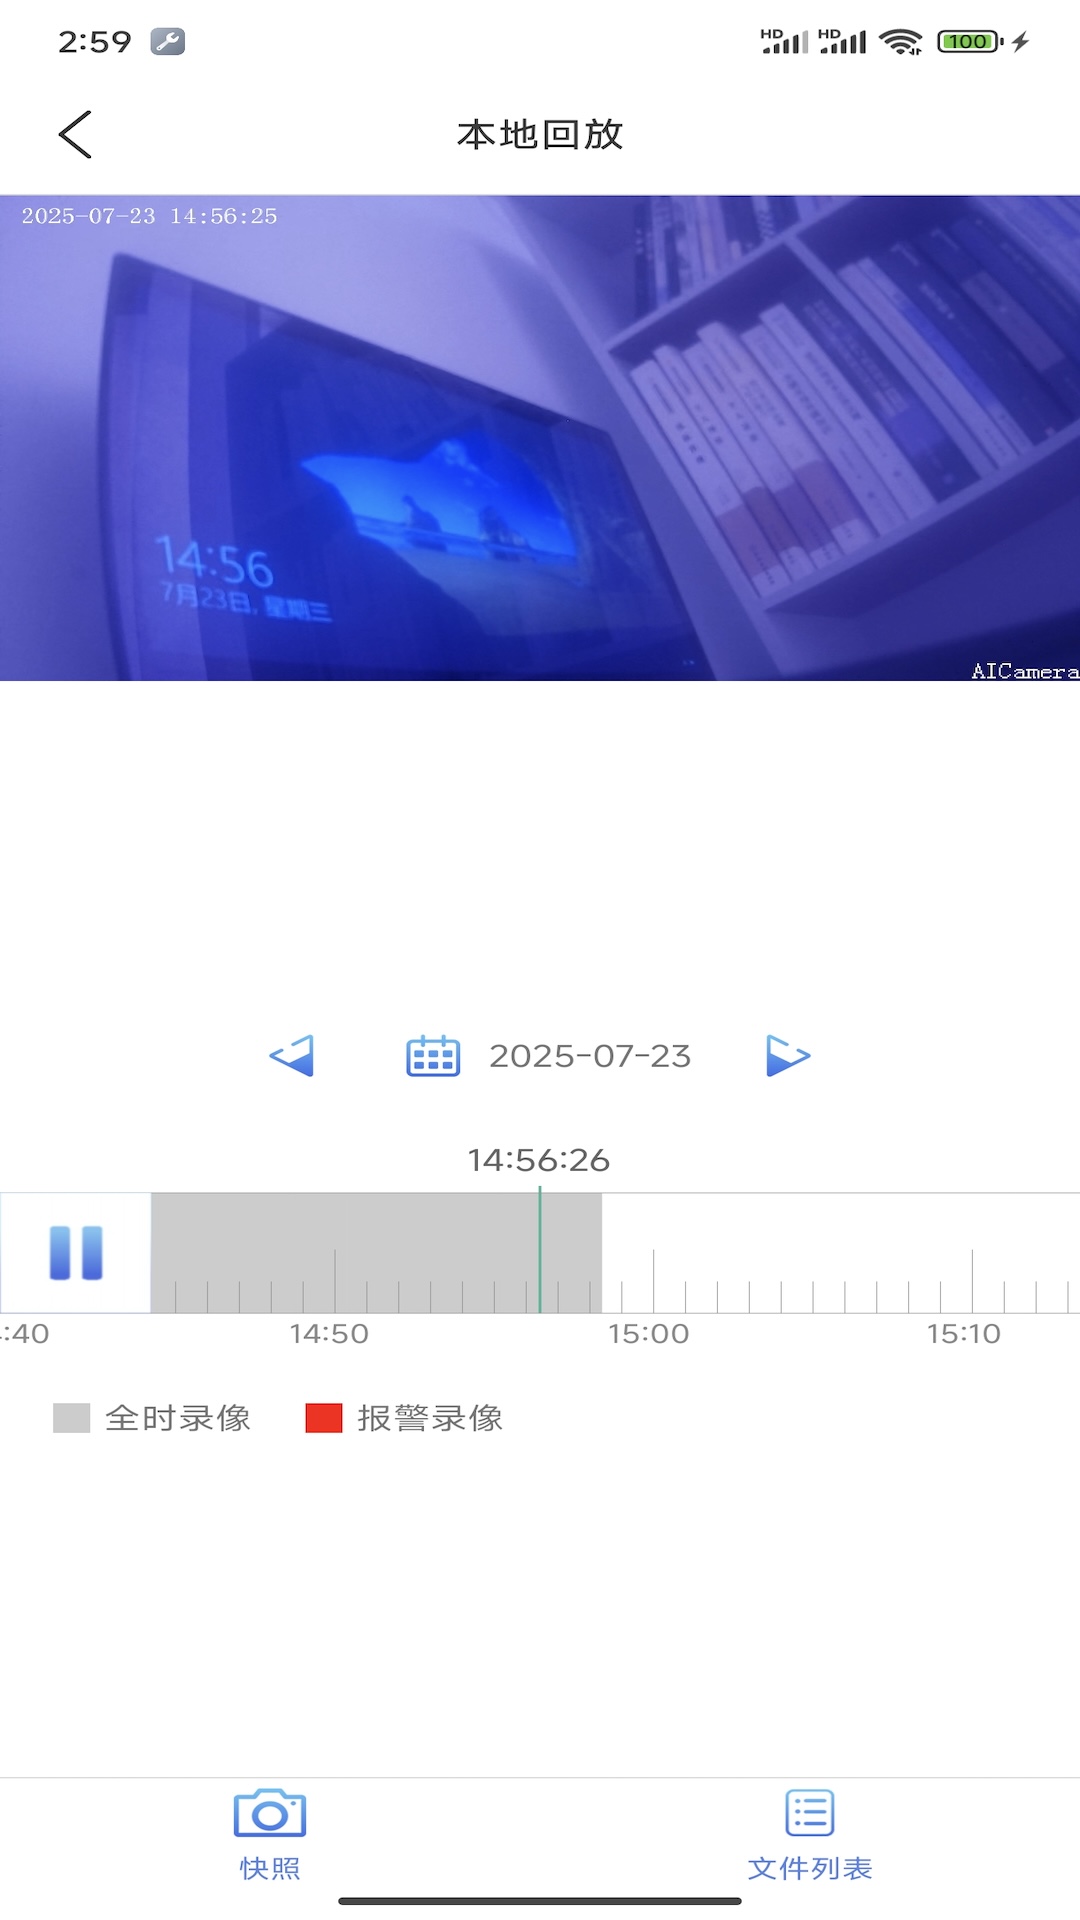Open the calendar date picker
The height and width of the screenshot is (1920, 1080).
click(433, 1056)
